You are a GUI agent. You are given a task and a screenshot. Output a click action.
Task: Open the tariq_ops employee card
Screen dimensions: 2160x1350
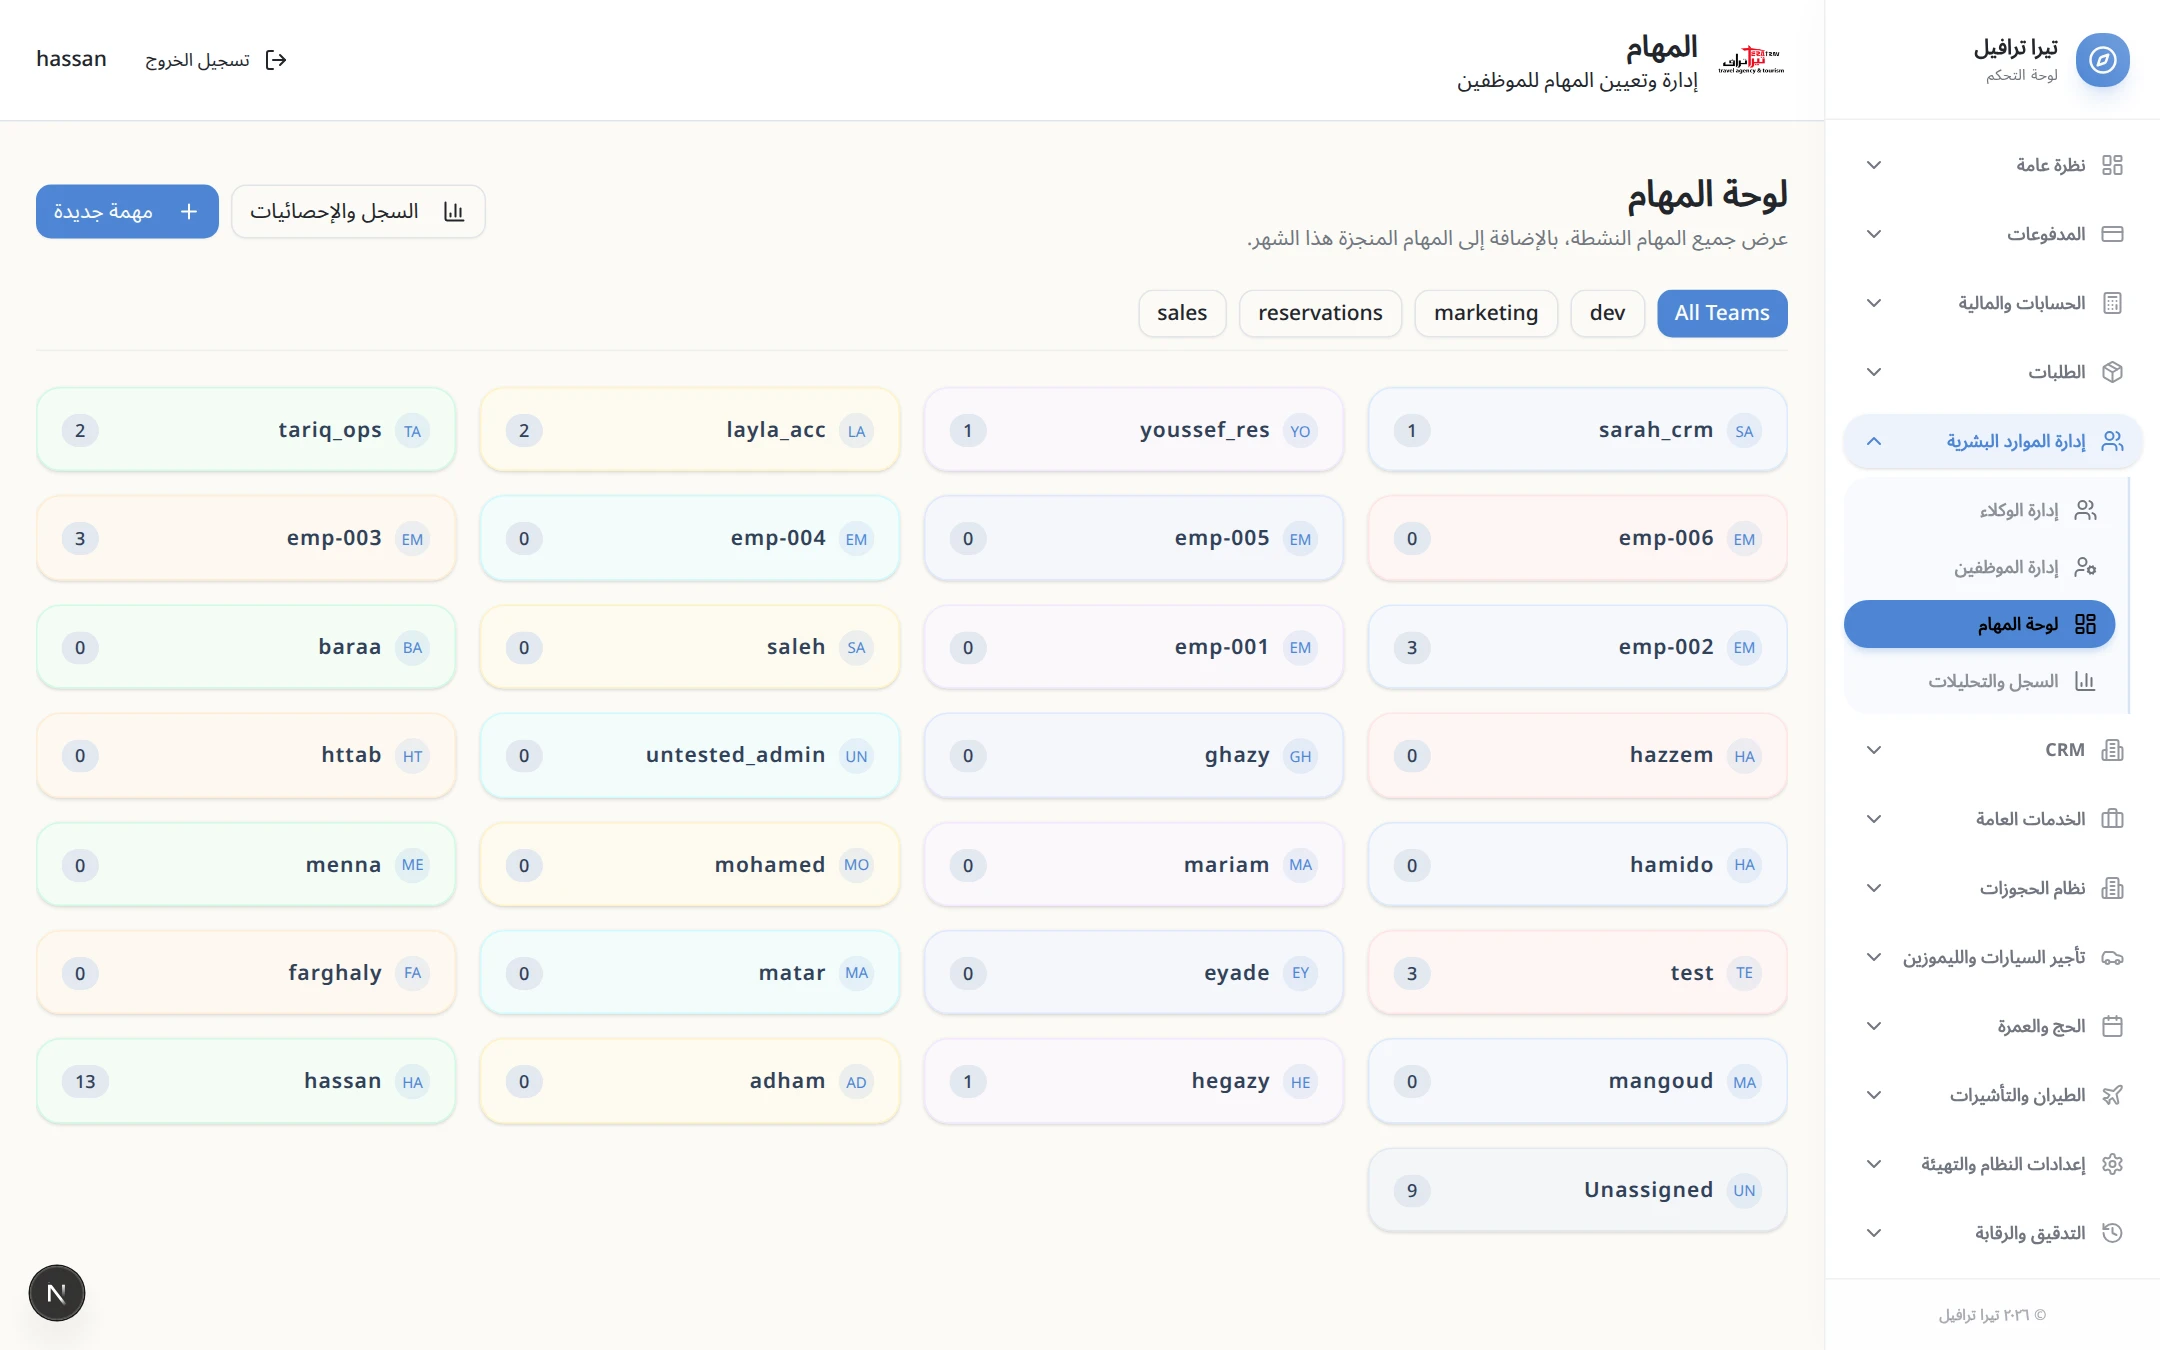point(246,430)
